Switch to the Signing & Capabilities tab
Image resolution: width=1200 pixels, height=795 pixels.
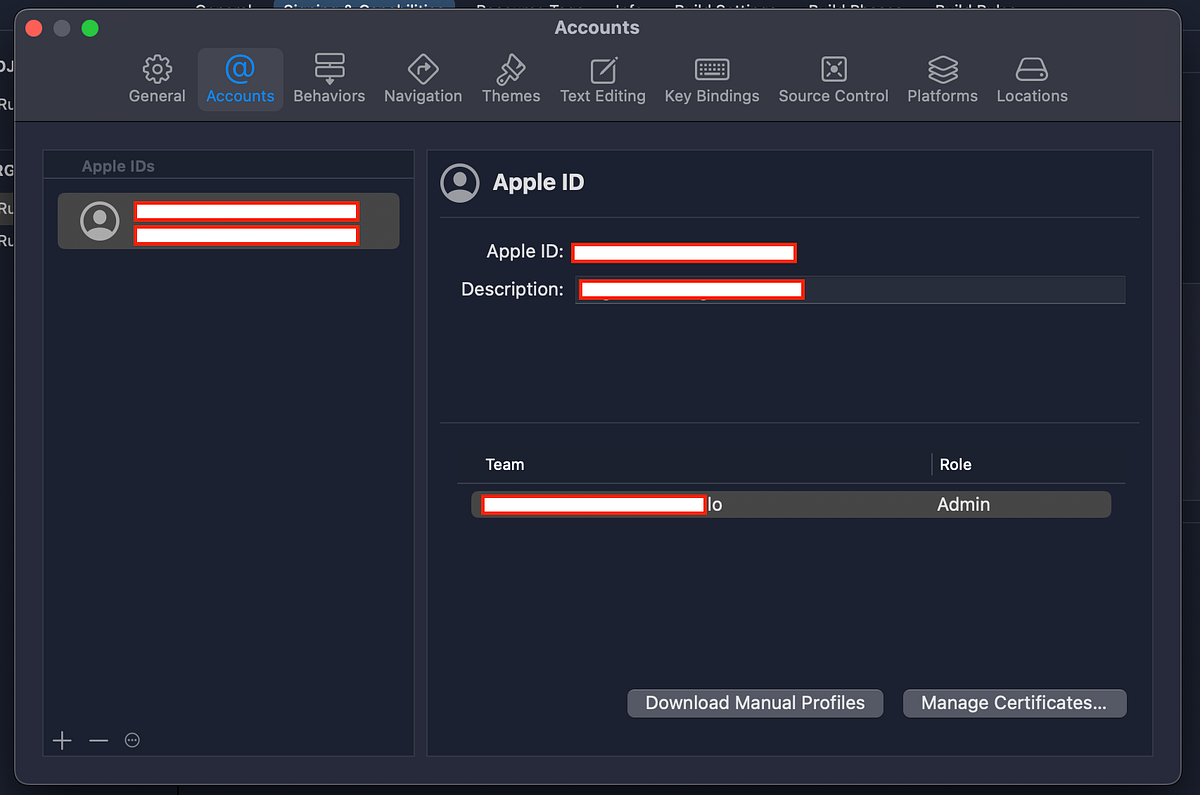click(x=363, y=4)
